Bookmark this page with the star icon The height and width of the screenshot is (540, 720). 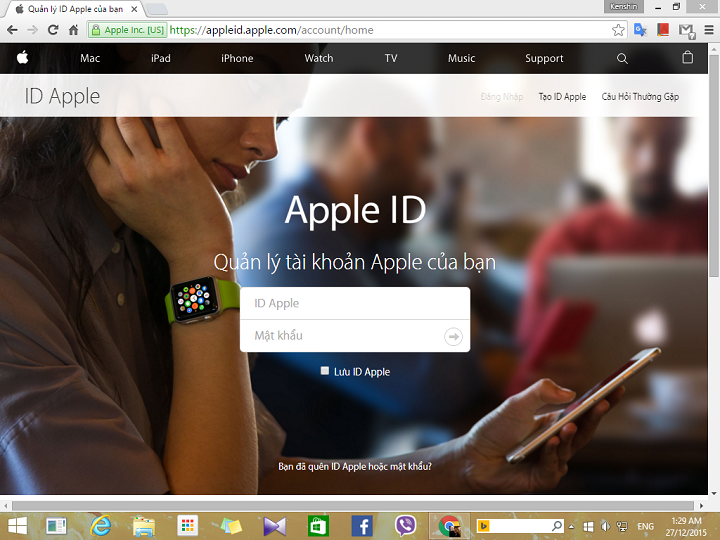click(618, 30)
